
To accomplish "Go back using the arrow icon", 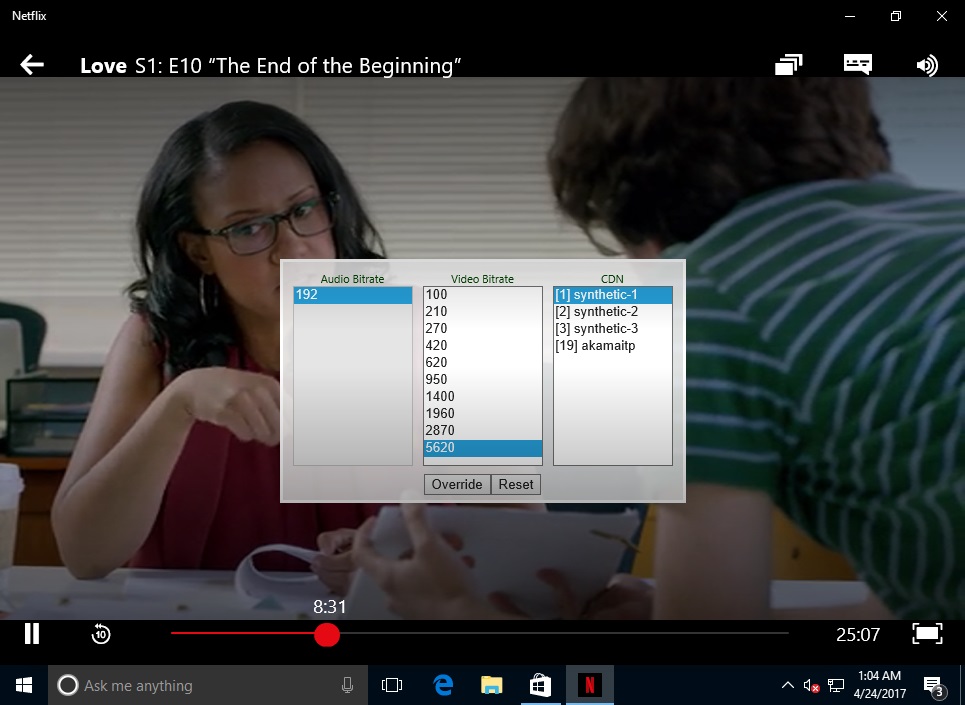I will [x=31, y=64].
